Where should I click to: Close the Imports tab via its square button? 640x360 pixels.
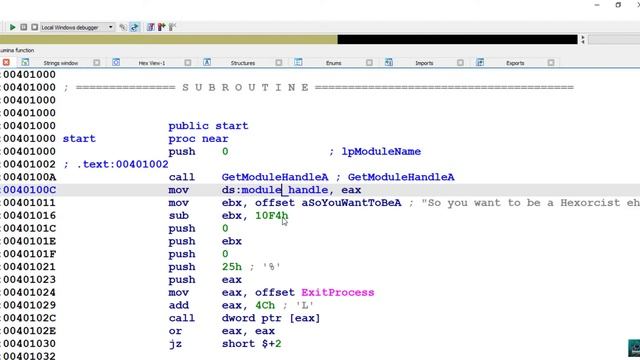click(460, 63)
